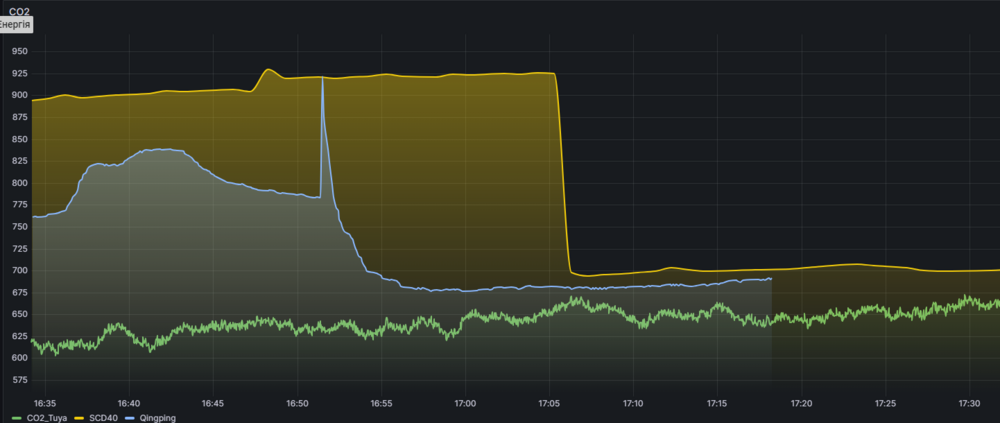The width and height of the screenshot is (1000, 423).
Task: Click the 675 Y-axis label
Action: pyautogui.click(x=20, y=293)
